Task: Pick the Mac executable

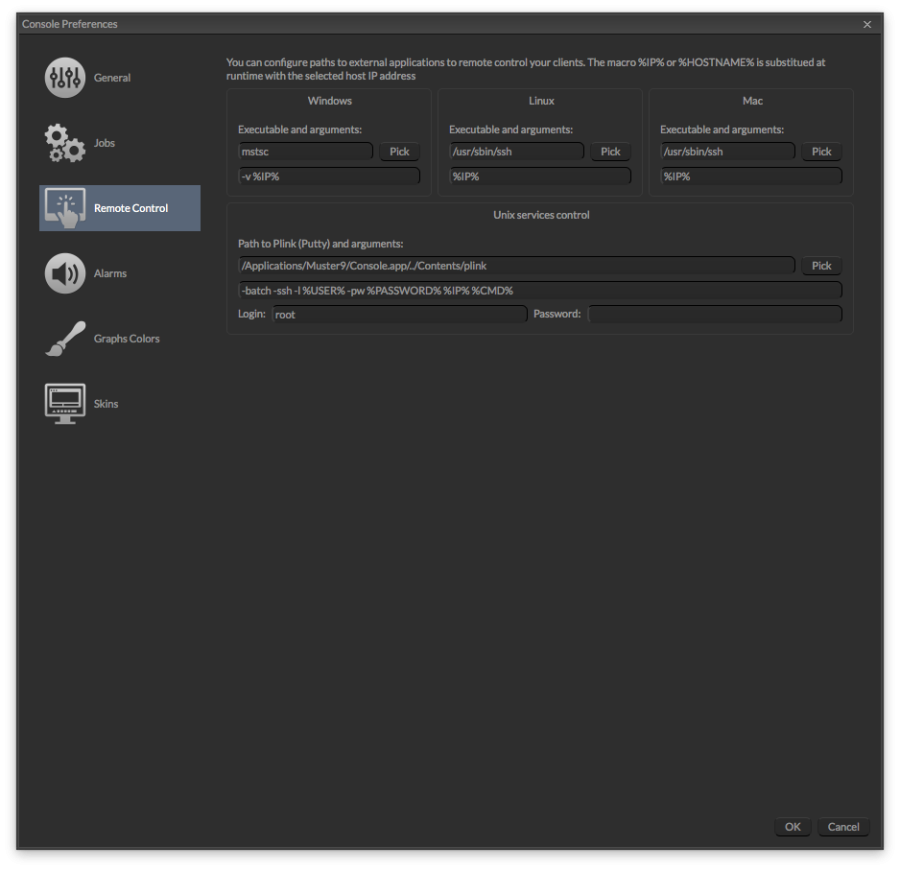Action: point(821,151)
